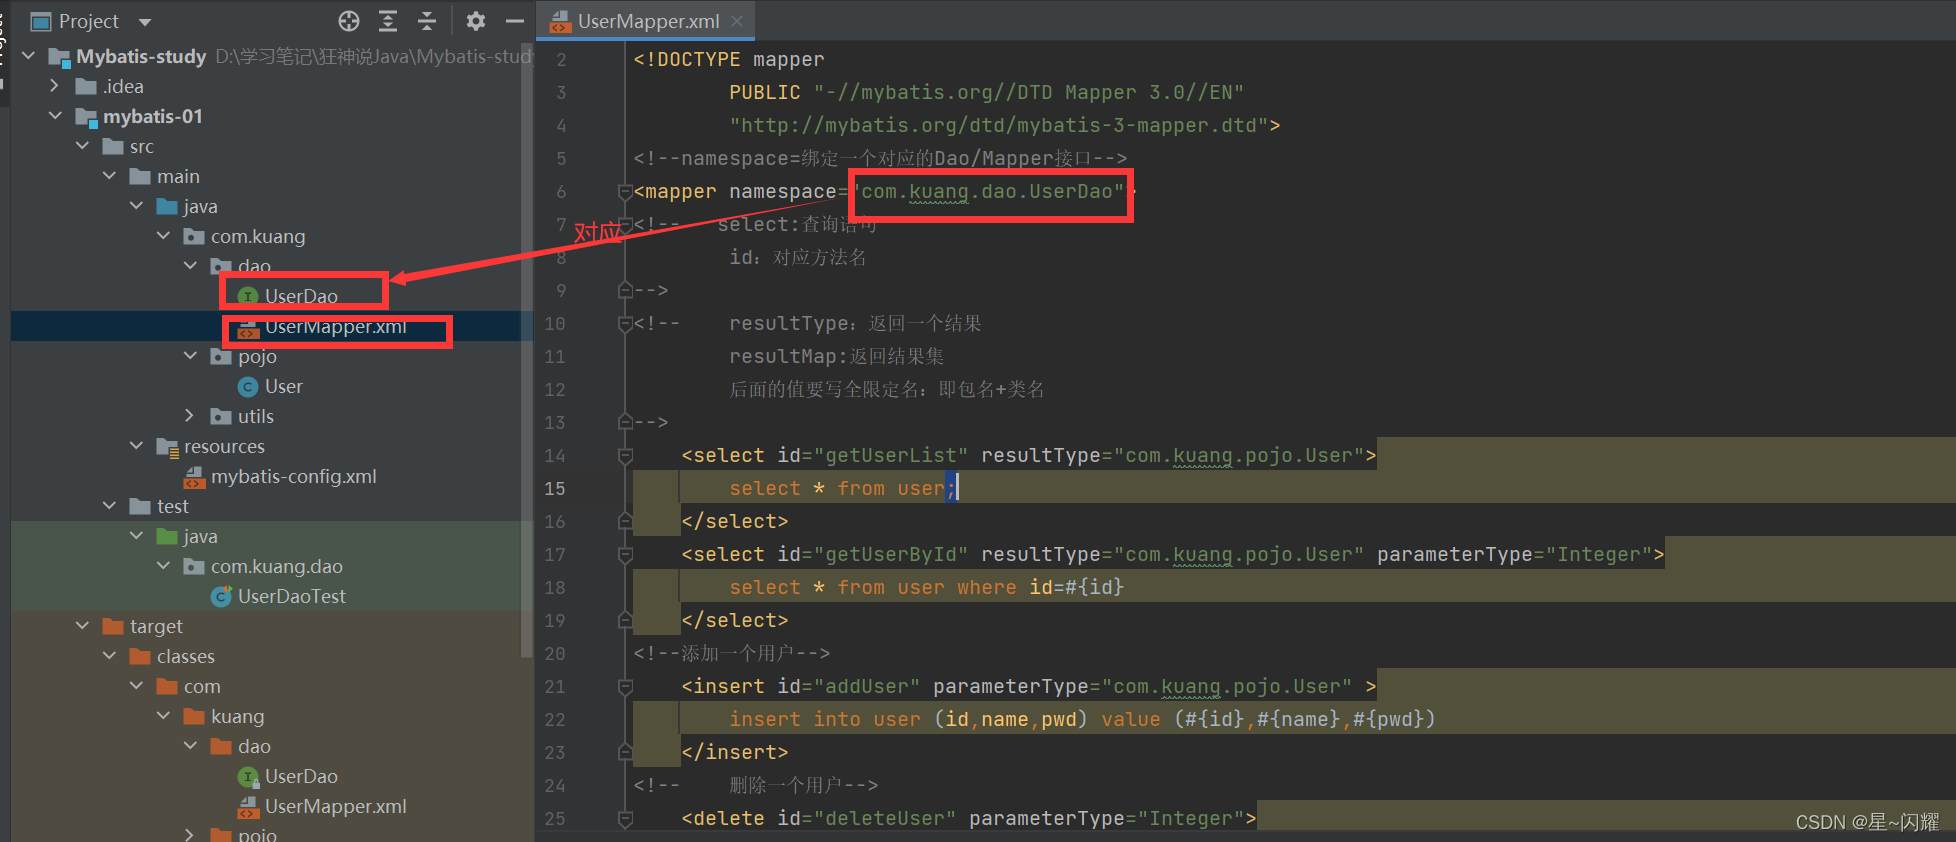Collapse the main folder
Screen dimensions: 1956x842
[x=110, y=176]
